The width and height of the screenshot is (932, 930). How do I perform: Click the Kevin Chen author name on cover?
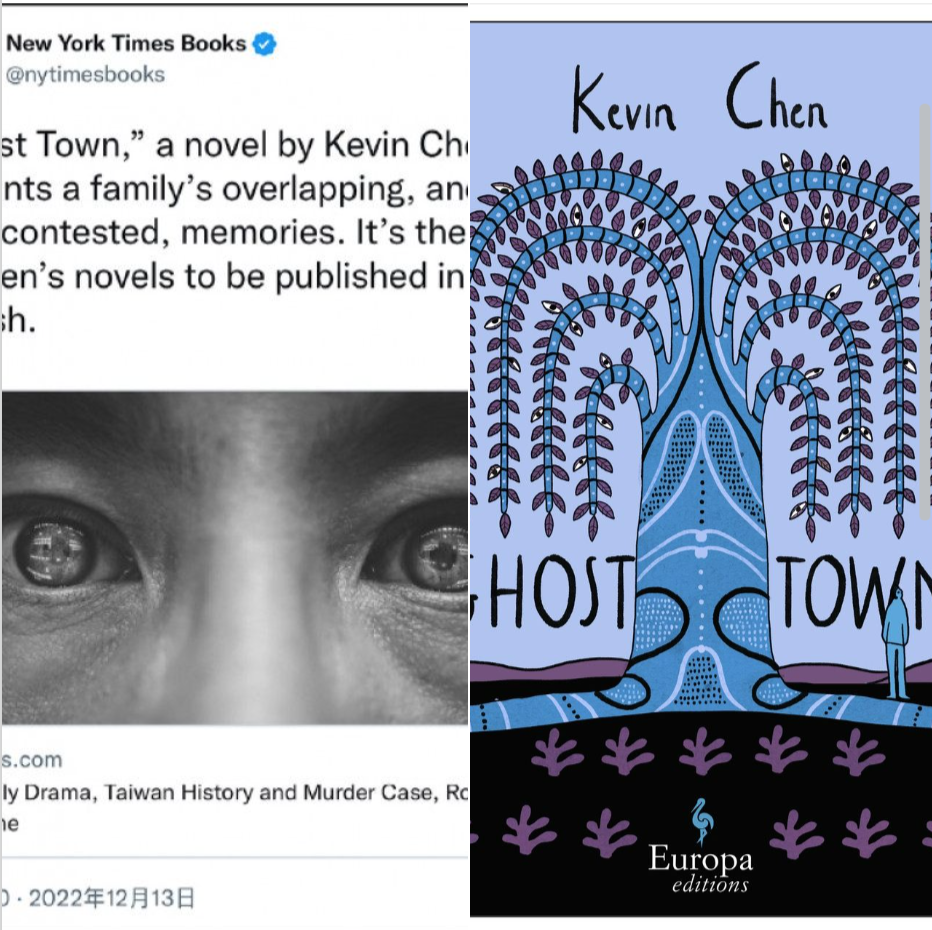tap(700, 99)
